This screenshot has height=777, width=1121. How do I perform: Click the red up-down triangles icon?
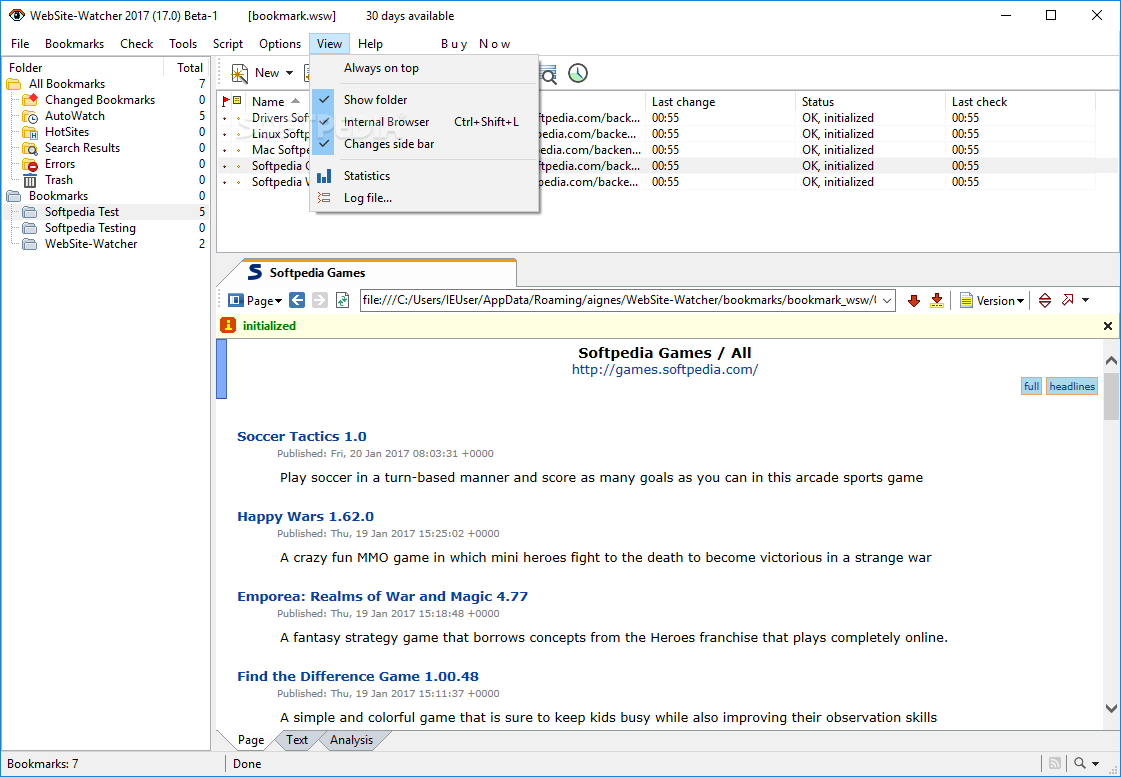click(1045, 300)
